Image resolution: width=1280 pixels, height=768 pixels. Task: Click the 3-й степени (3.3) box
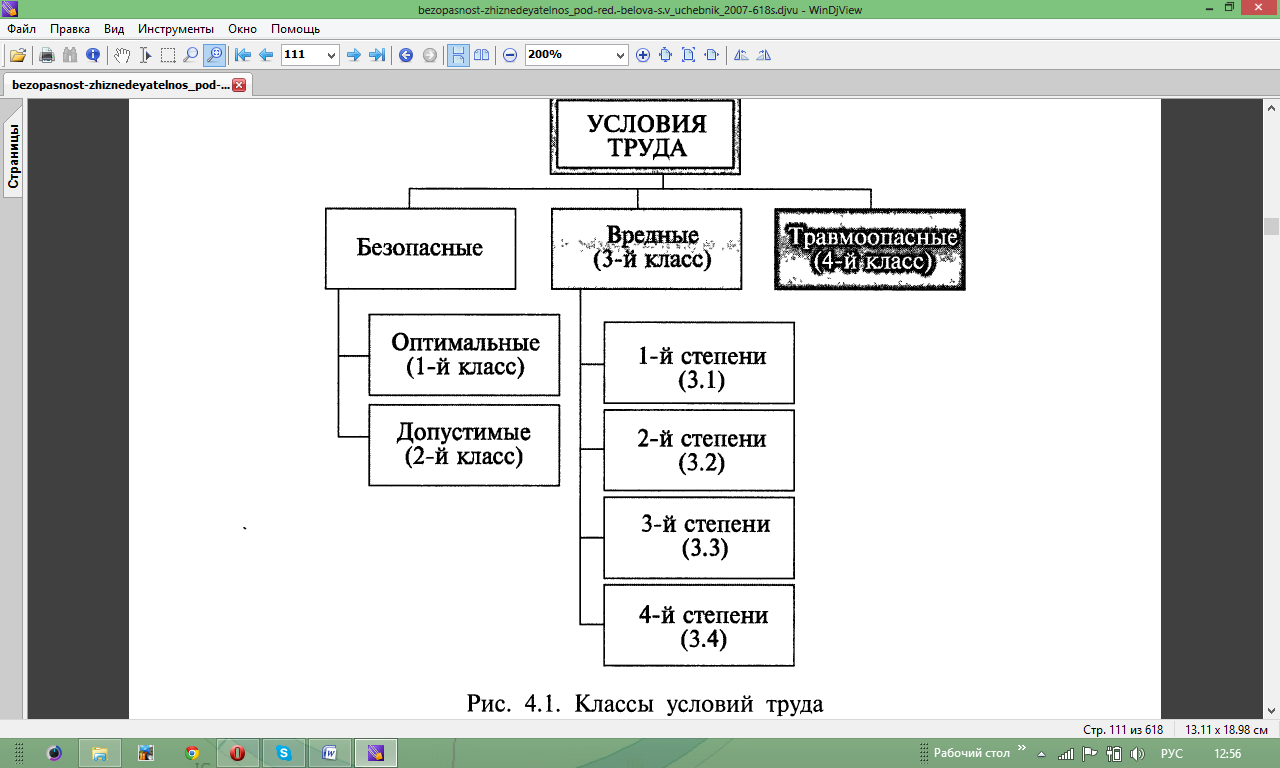(699, 537)
